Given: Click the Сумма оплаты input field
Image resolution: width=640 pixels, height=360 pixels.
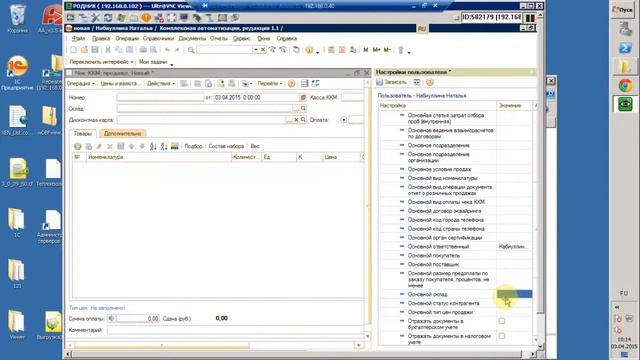Looking at the screenshot, I should pos(138,318).
